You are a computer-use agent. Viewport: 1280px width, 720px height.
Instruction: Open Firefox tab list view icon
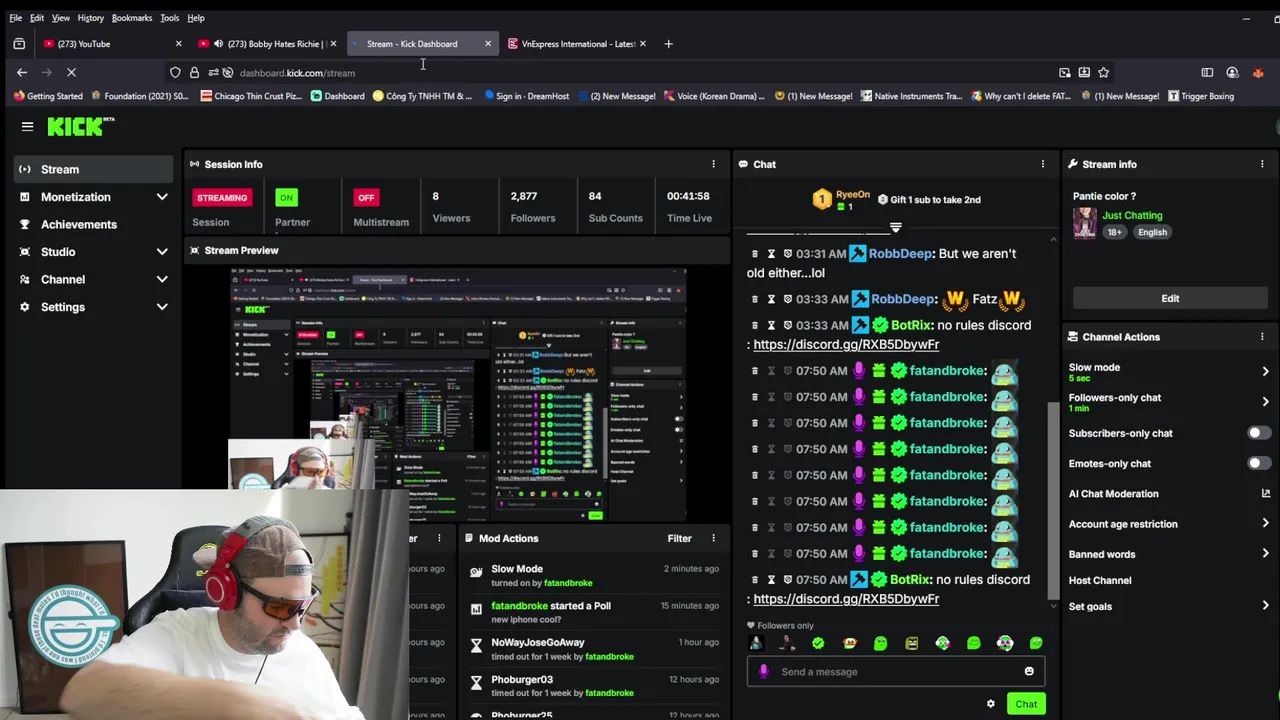[x=19, y=44]
